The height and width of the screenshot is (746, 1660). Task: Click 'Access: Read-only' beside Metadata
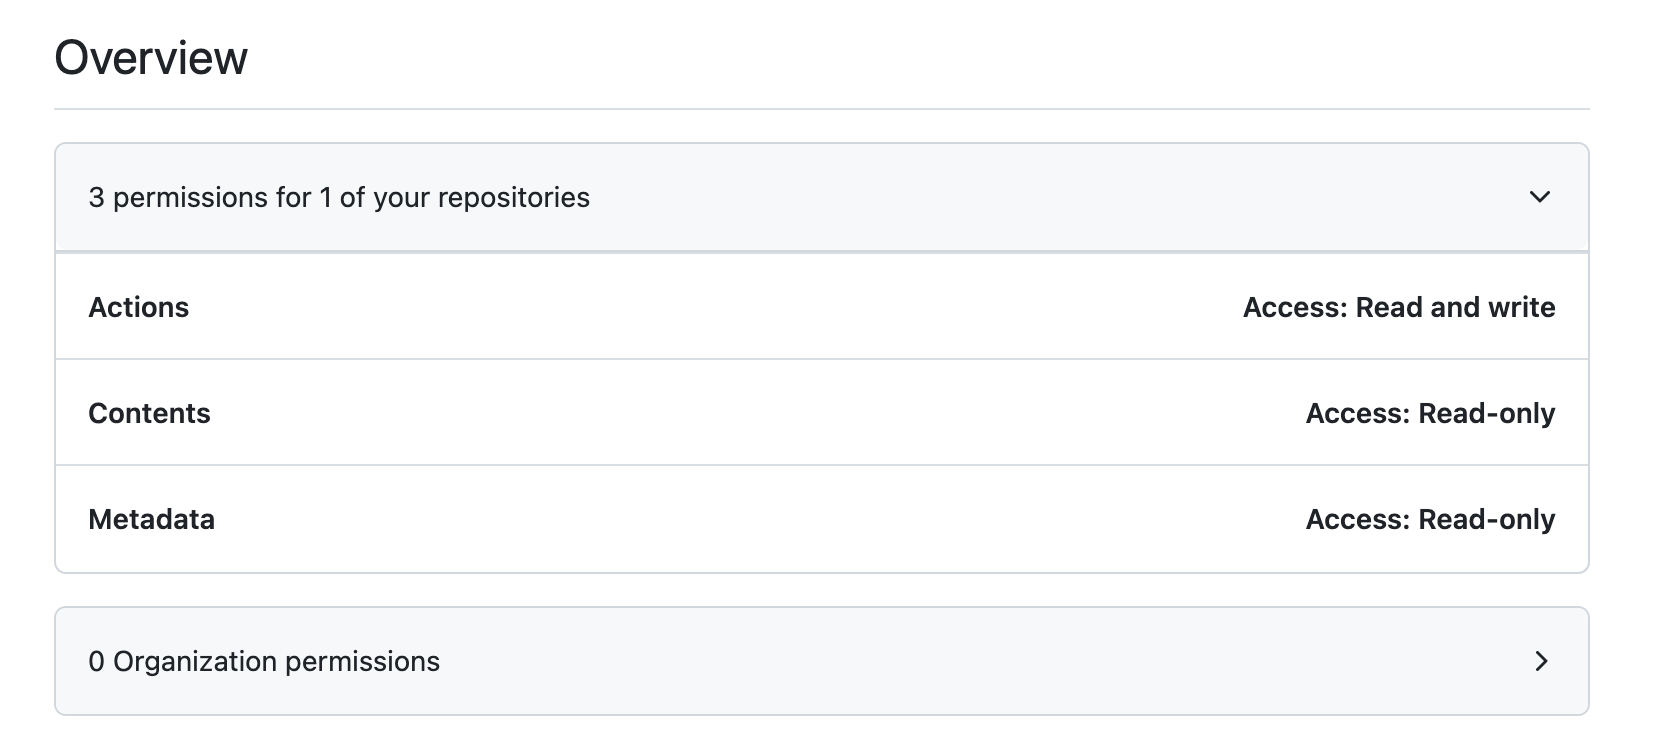1430,519
